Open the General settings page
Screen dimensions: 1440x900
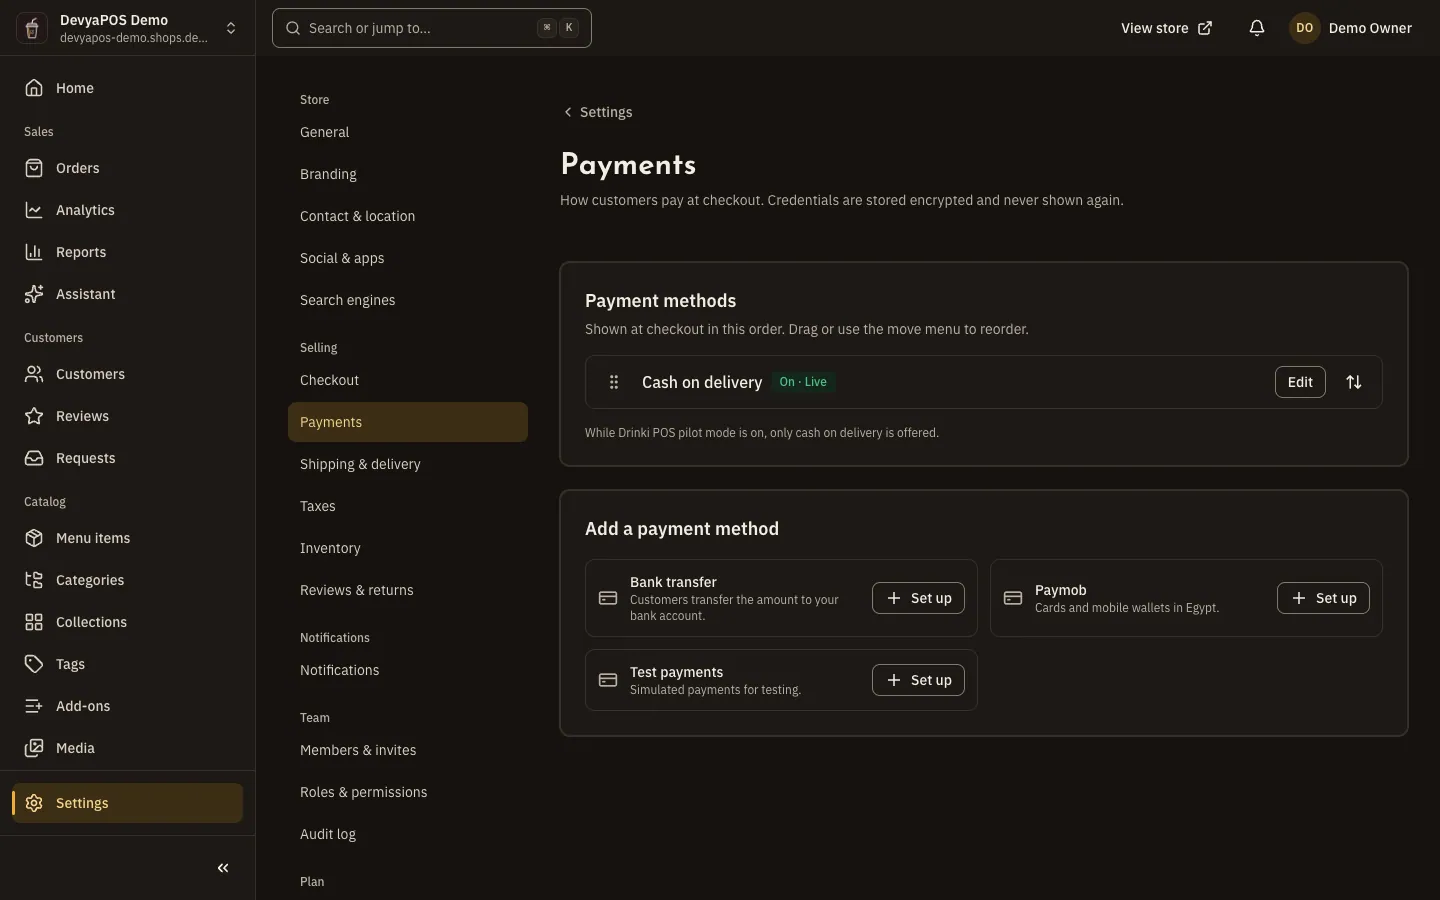coord(408,132)
